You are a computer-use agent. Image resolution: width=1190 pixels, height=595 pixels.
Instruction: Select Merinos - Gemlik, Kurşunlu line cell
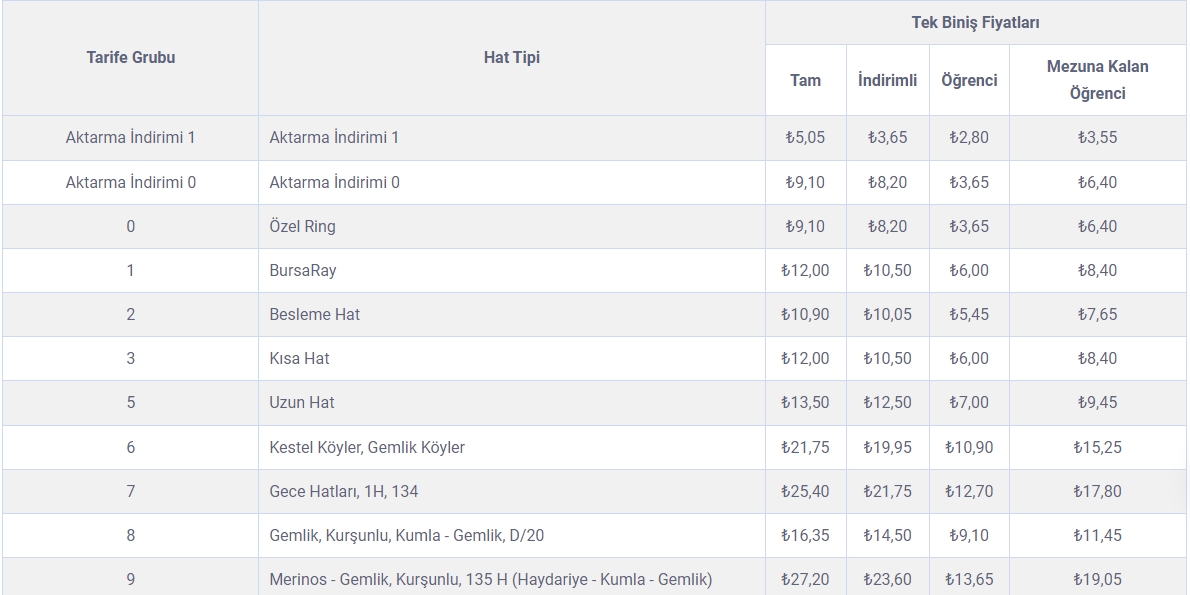point(512,580)
